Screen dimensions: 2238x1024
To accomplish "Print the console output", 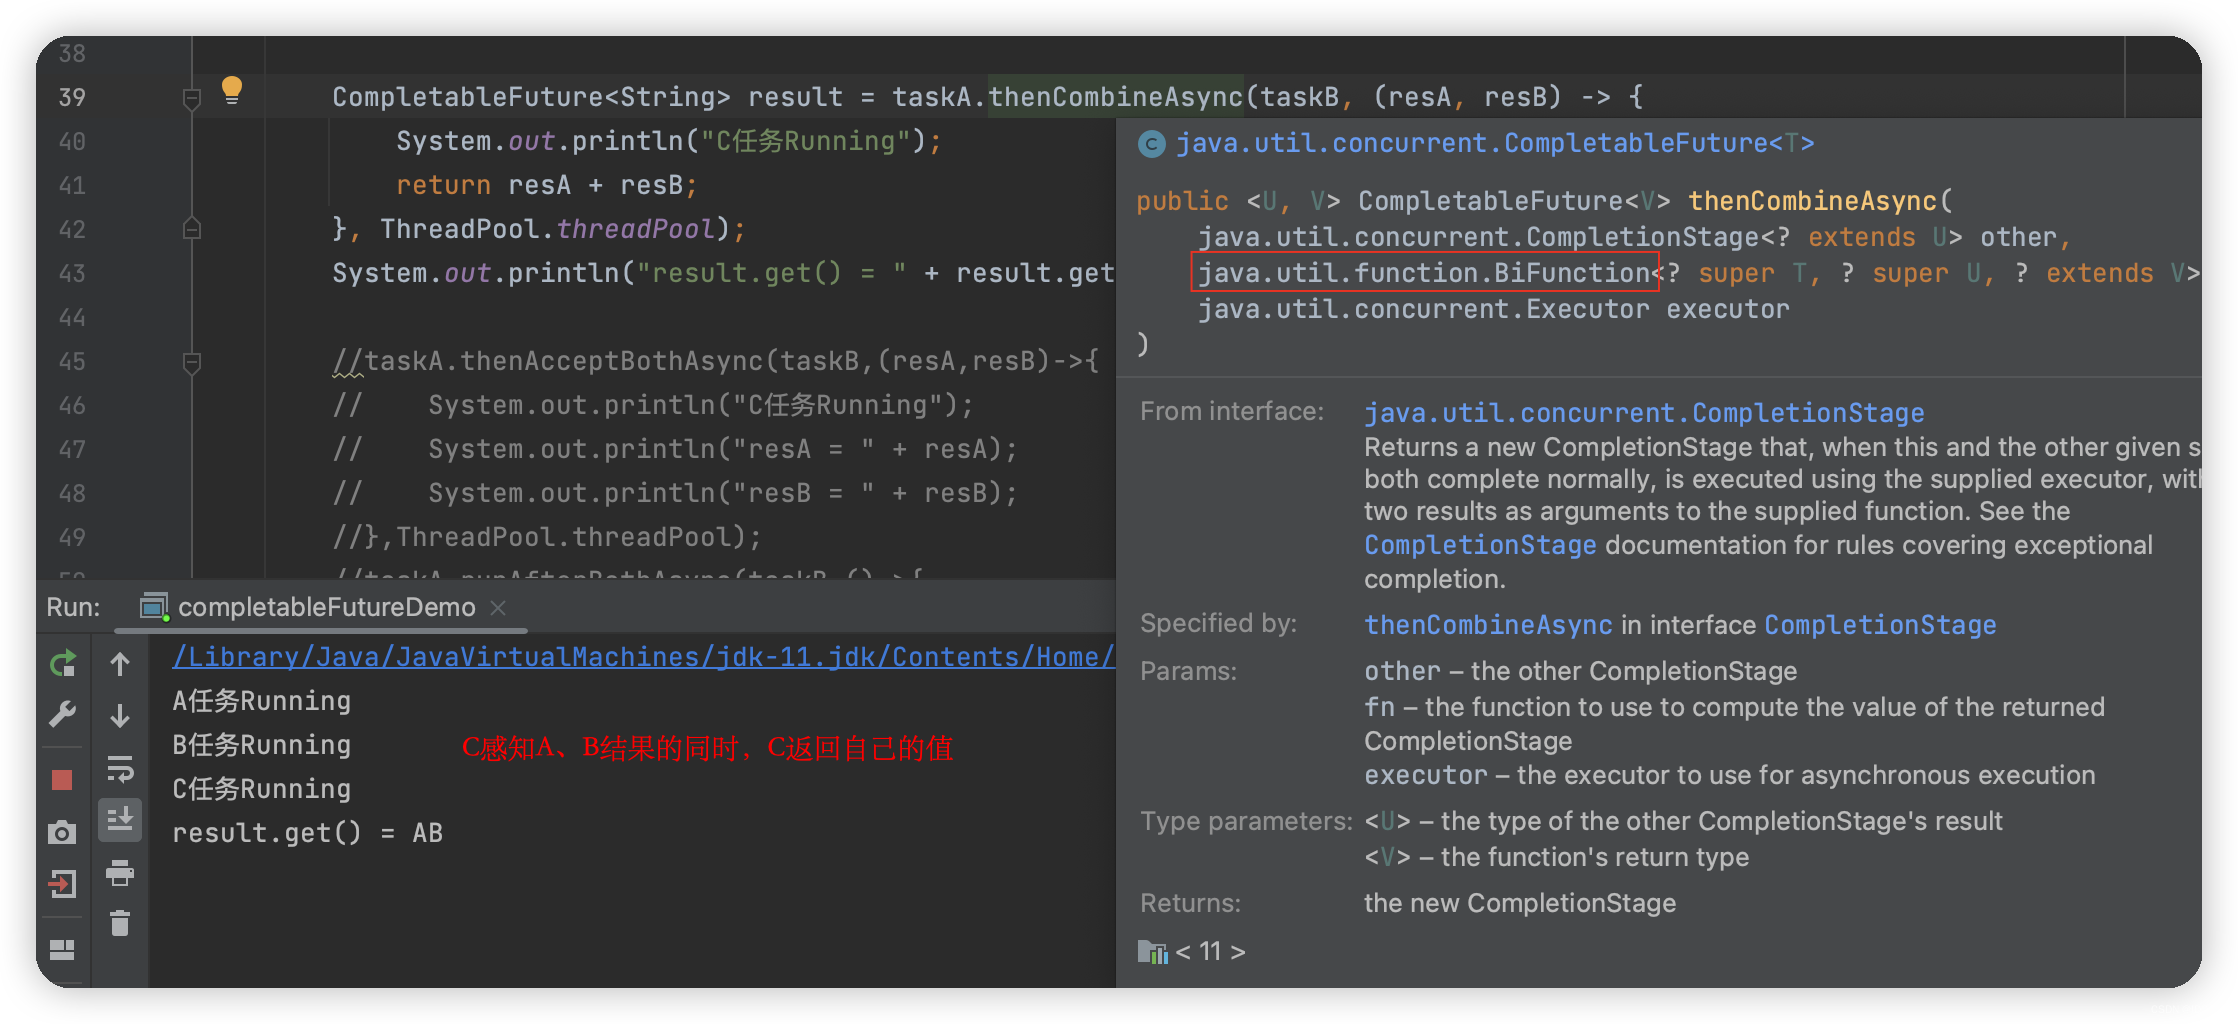I will point(120,873).
